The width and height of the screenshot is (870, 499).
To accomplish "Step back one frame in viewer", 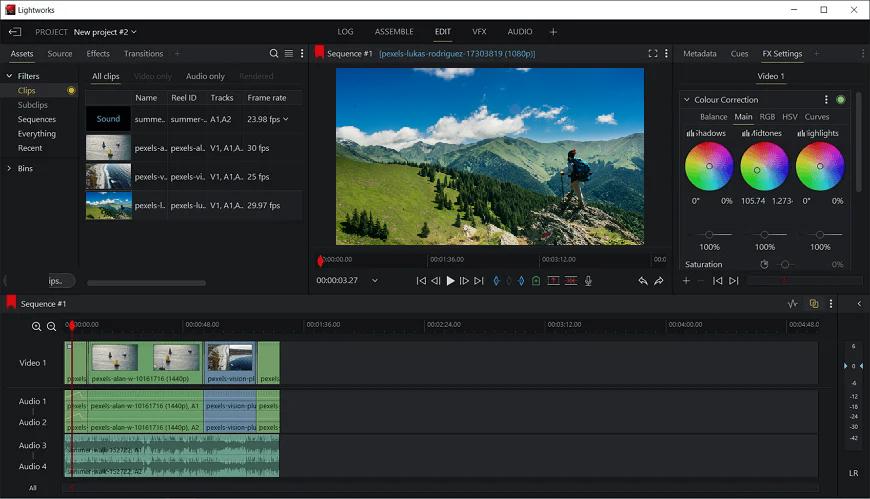I will 436,281.
